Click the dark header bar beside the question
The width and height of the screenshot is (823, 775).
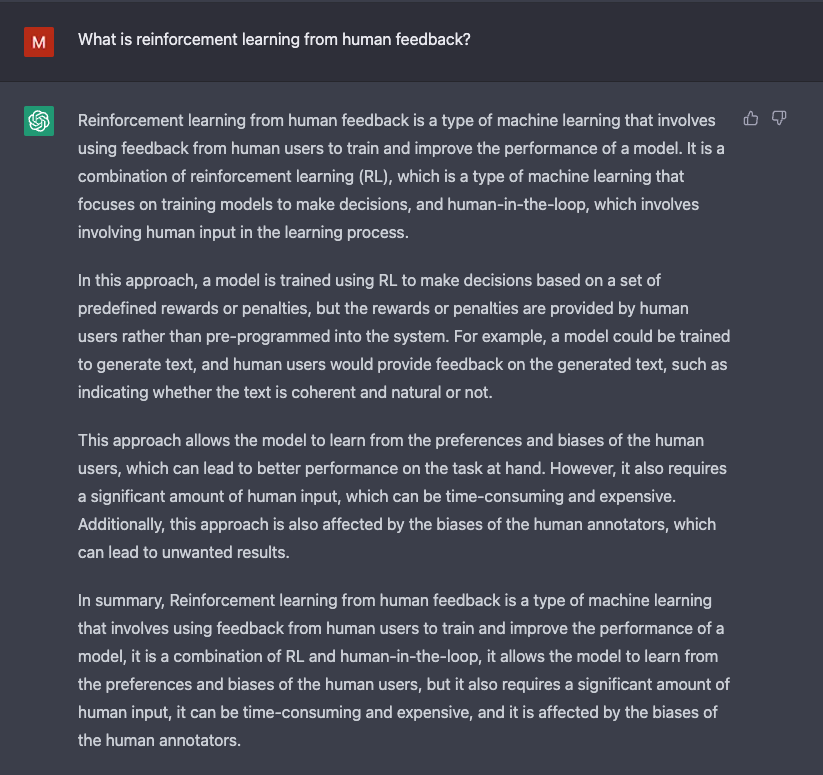pos(646,41)
